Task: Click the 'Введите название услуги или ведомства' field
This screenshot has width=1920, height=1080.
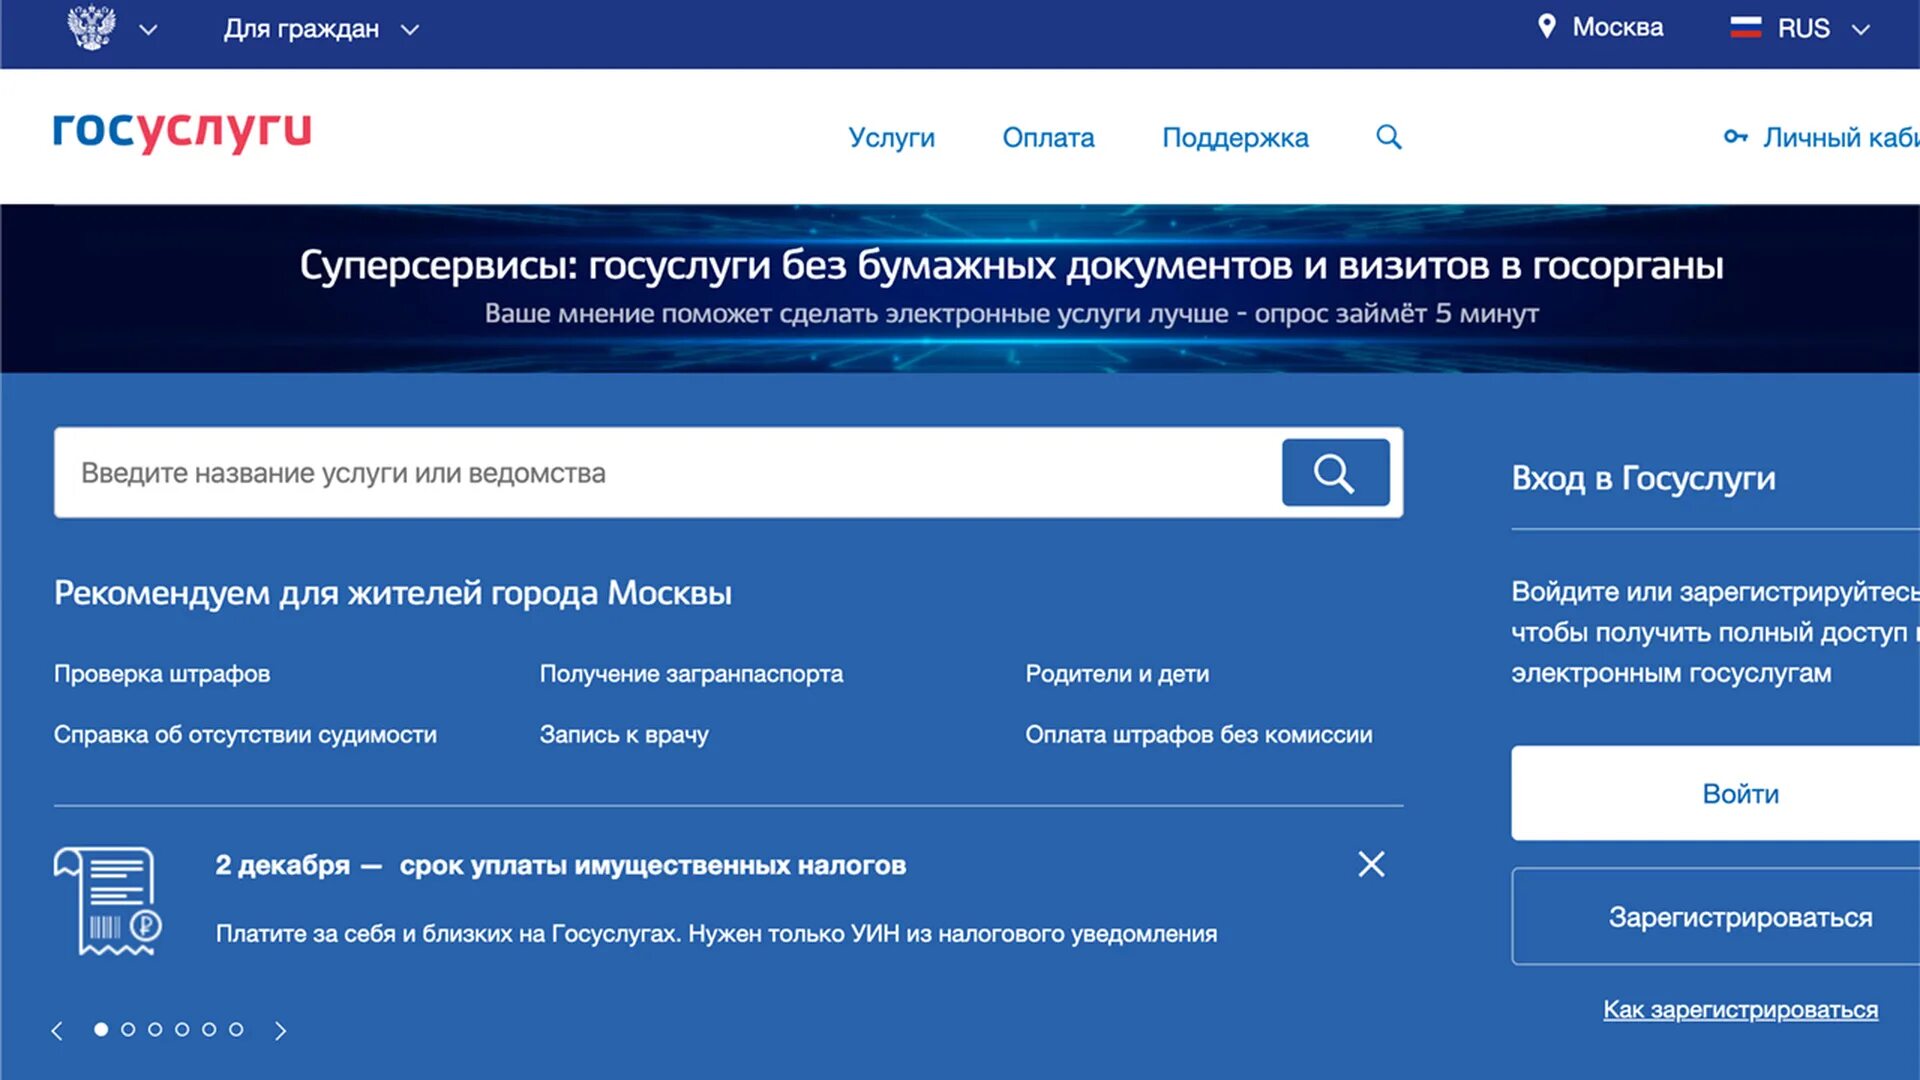Action: (667, 473)
